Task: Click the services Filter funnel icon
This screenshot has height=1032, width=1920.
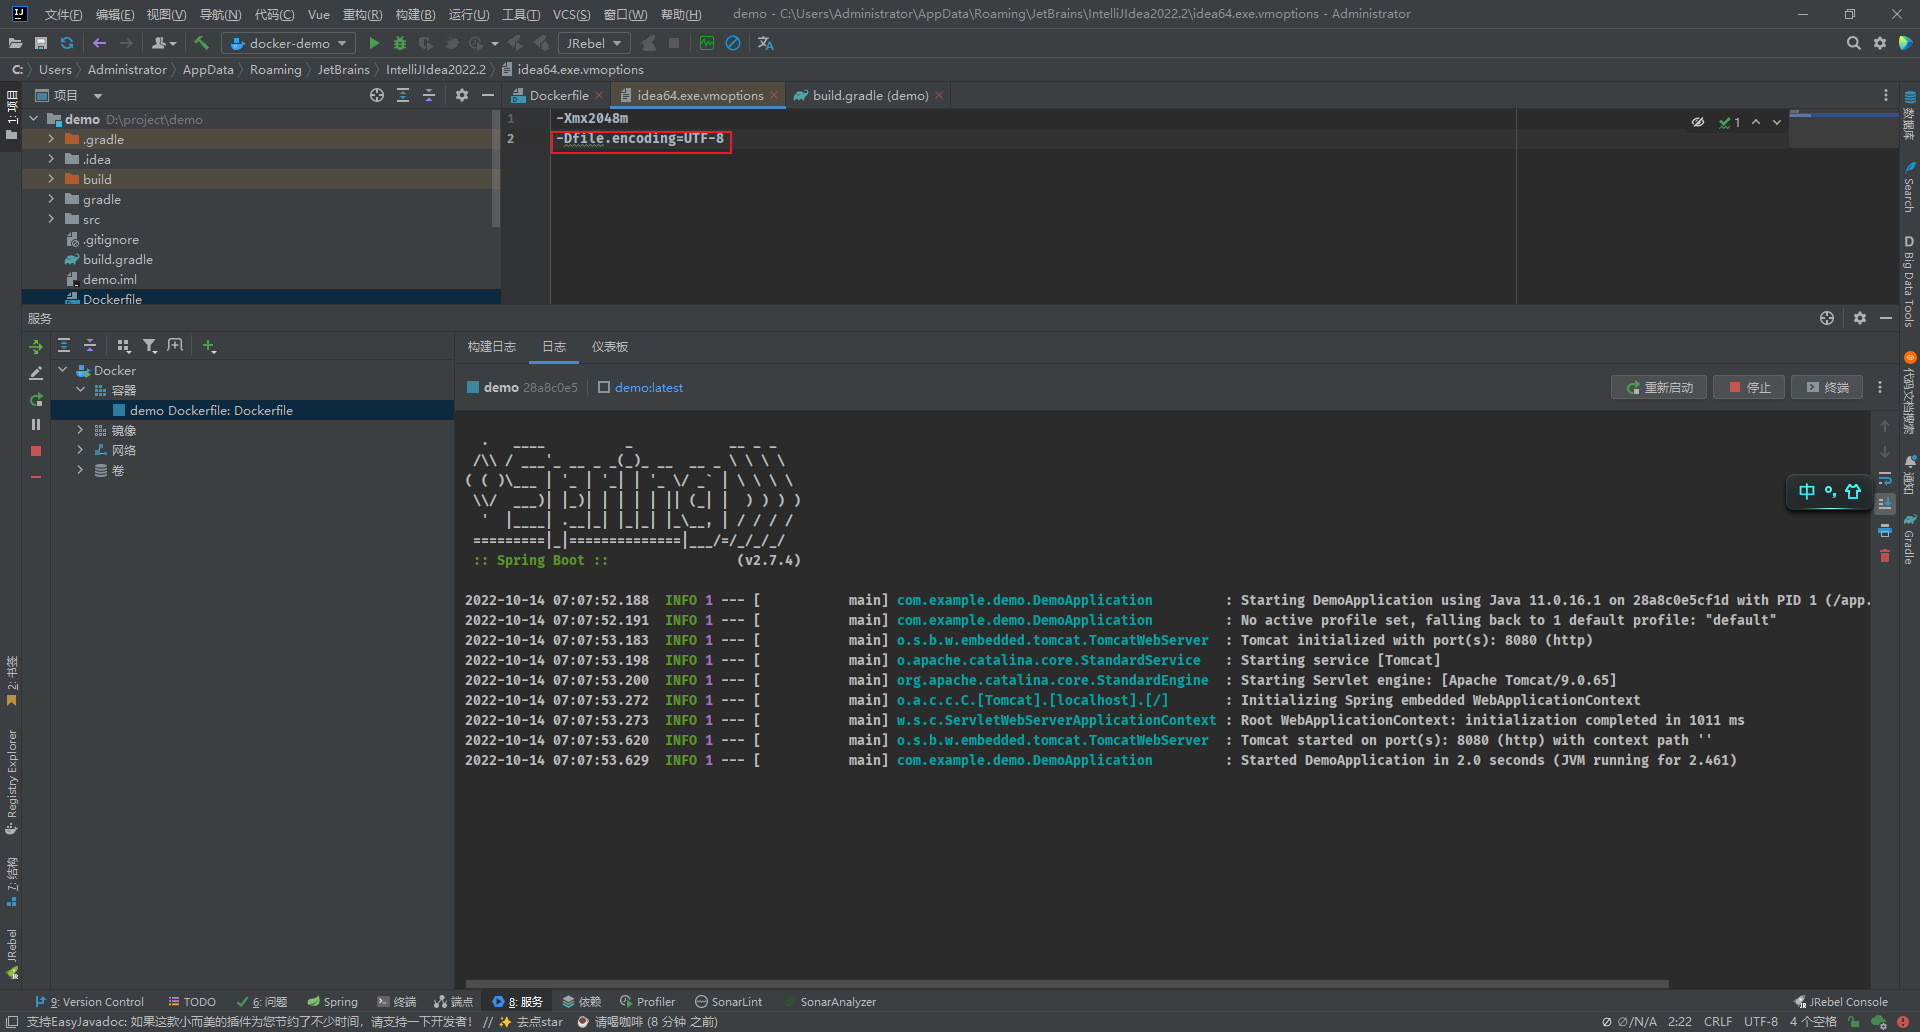Action: [150, 346]
